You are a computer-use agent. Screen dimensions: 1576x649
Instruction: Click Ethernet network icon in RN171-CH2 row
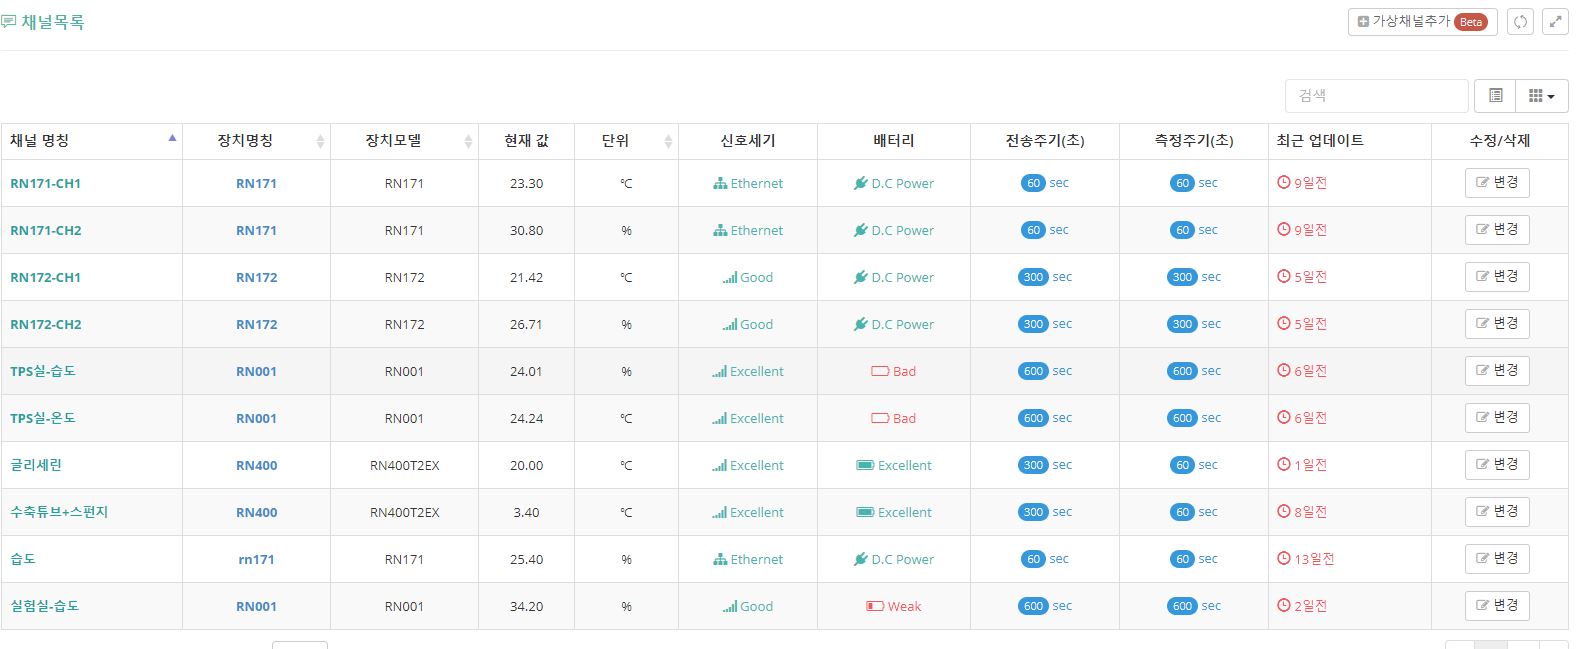(720, 230)
